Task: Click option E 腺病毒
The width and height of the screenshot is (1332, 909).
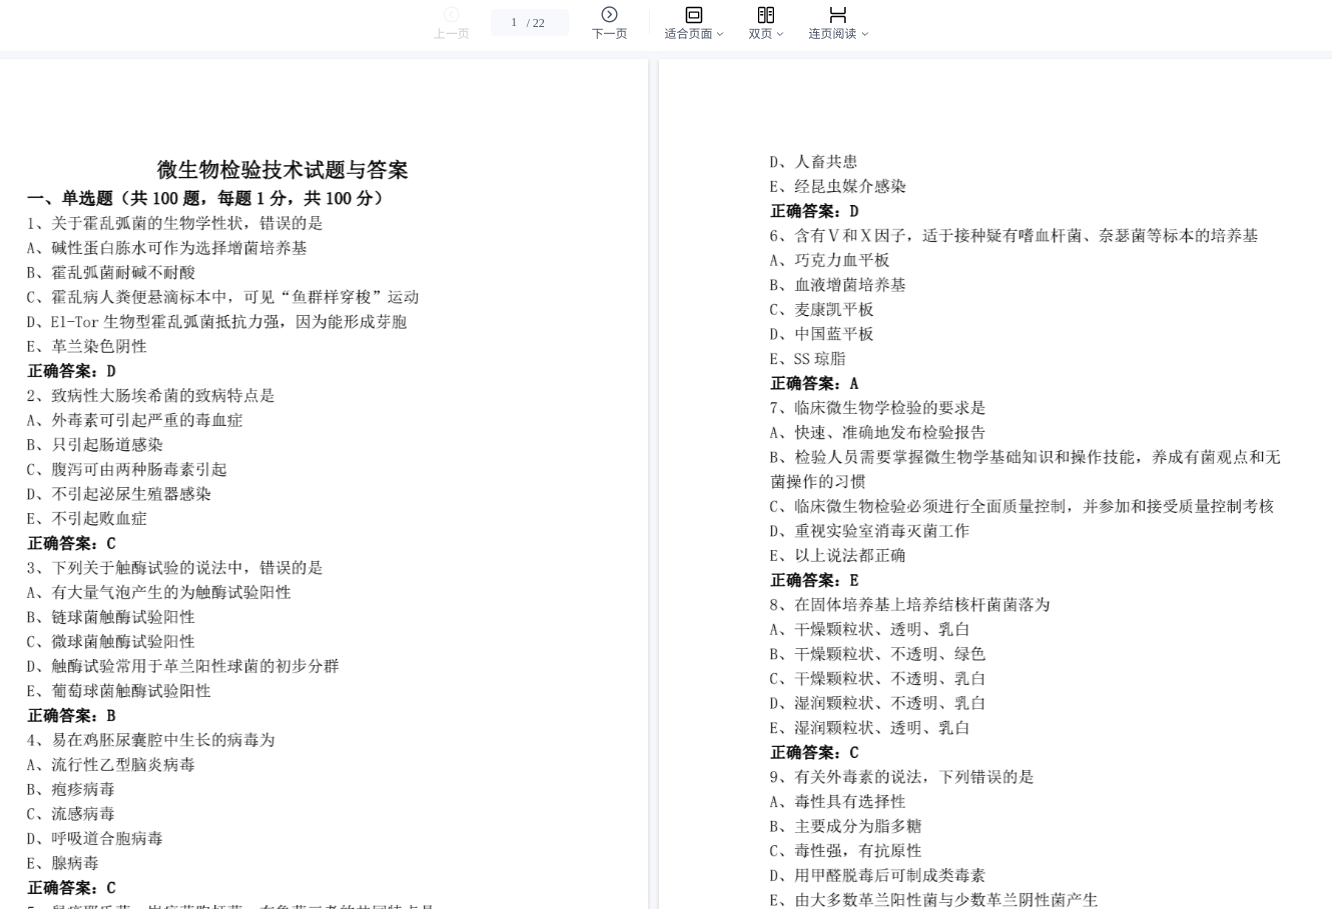Action: (x=63, y=863)
